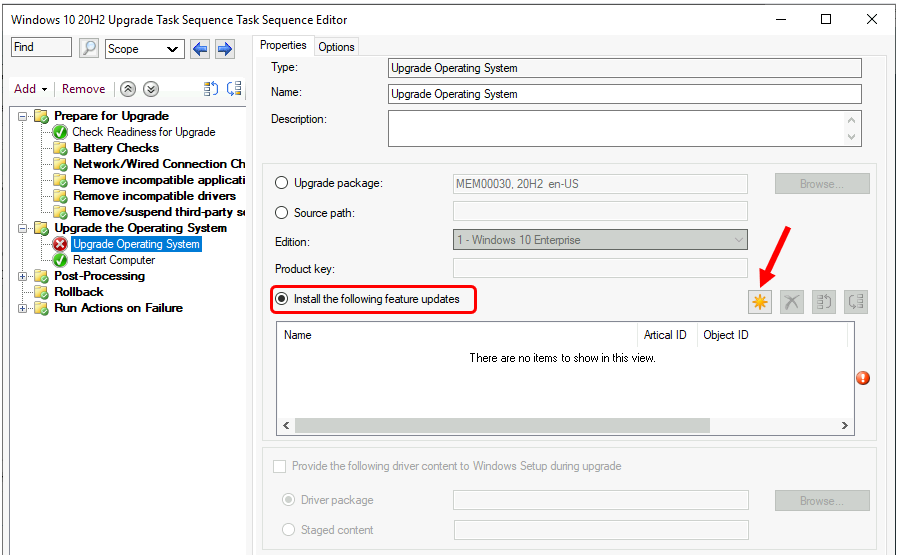Click the Source path field
Viewport: 900px width, 560px height.
pos(600,211)
